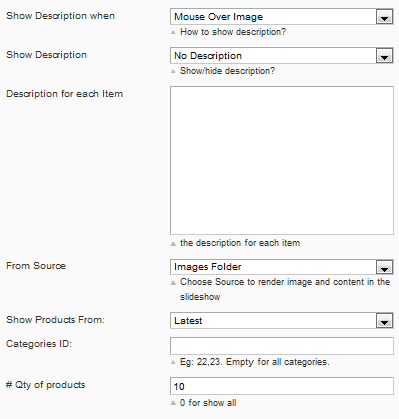This screenshot has height=419, width=399.
Task: Click the 'From Source' label
Action: point(36,266)
